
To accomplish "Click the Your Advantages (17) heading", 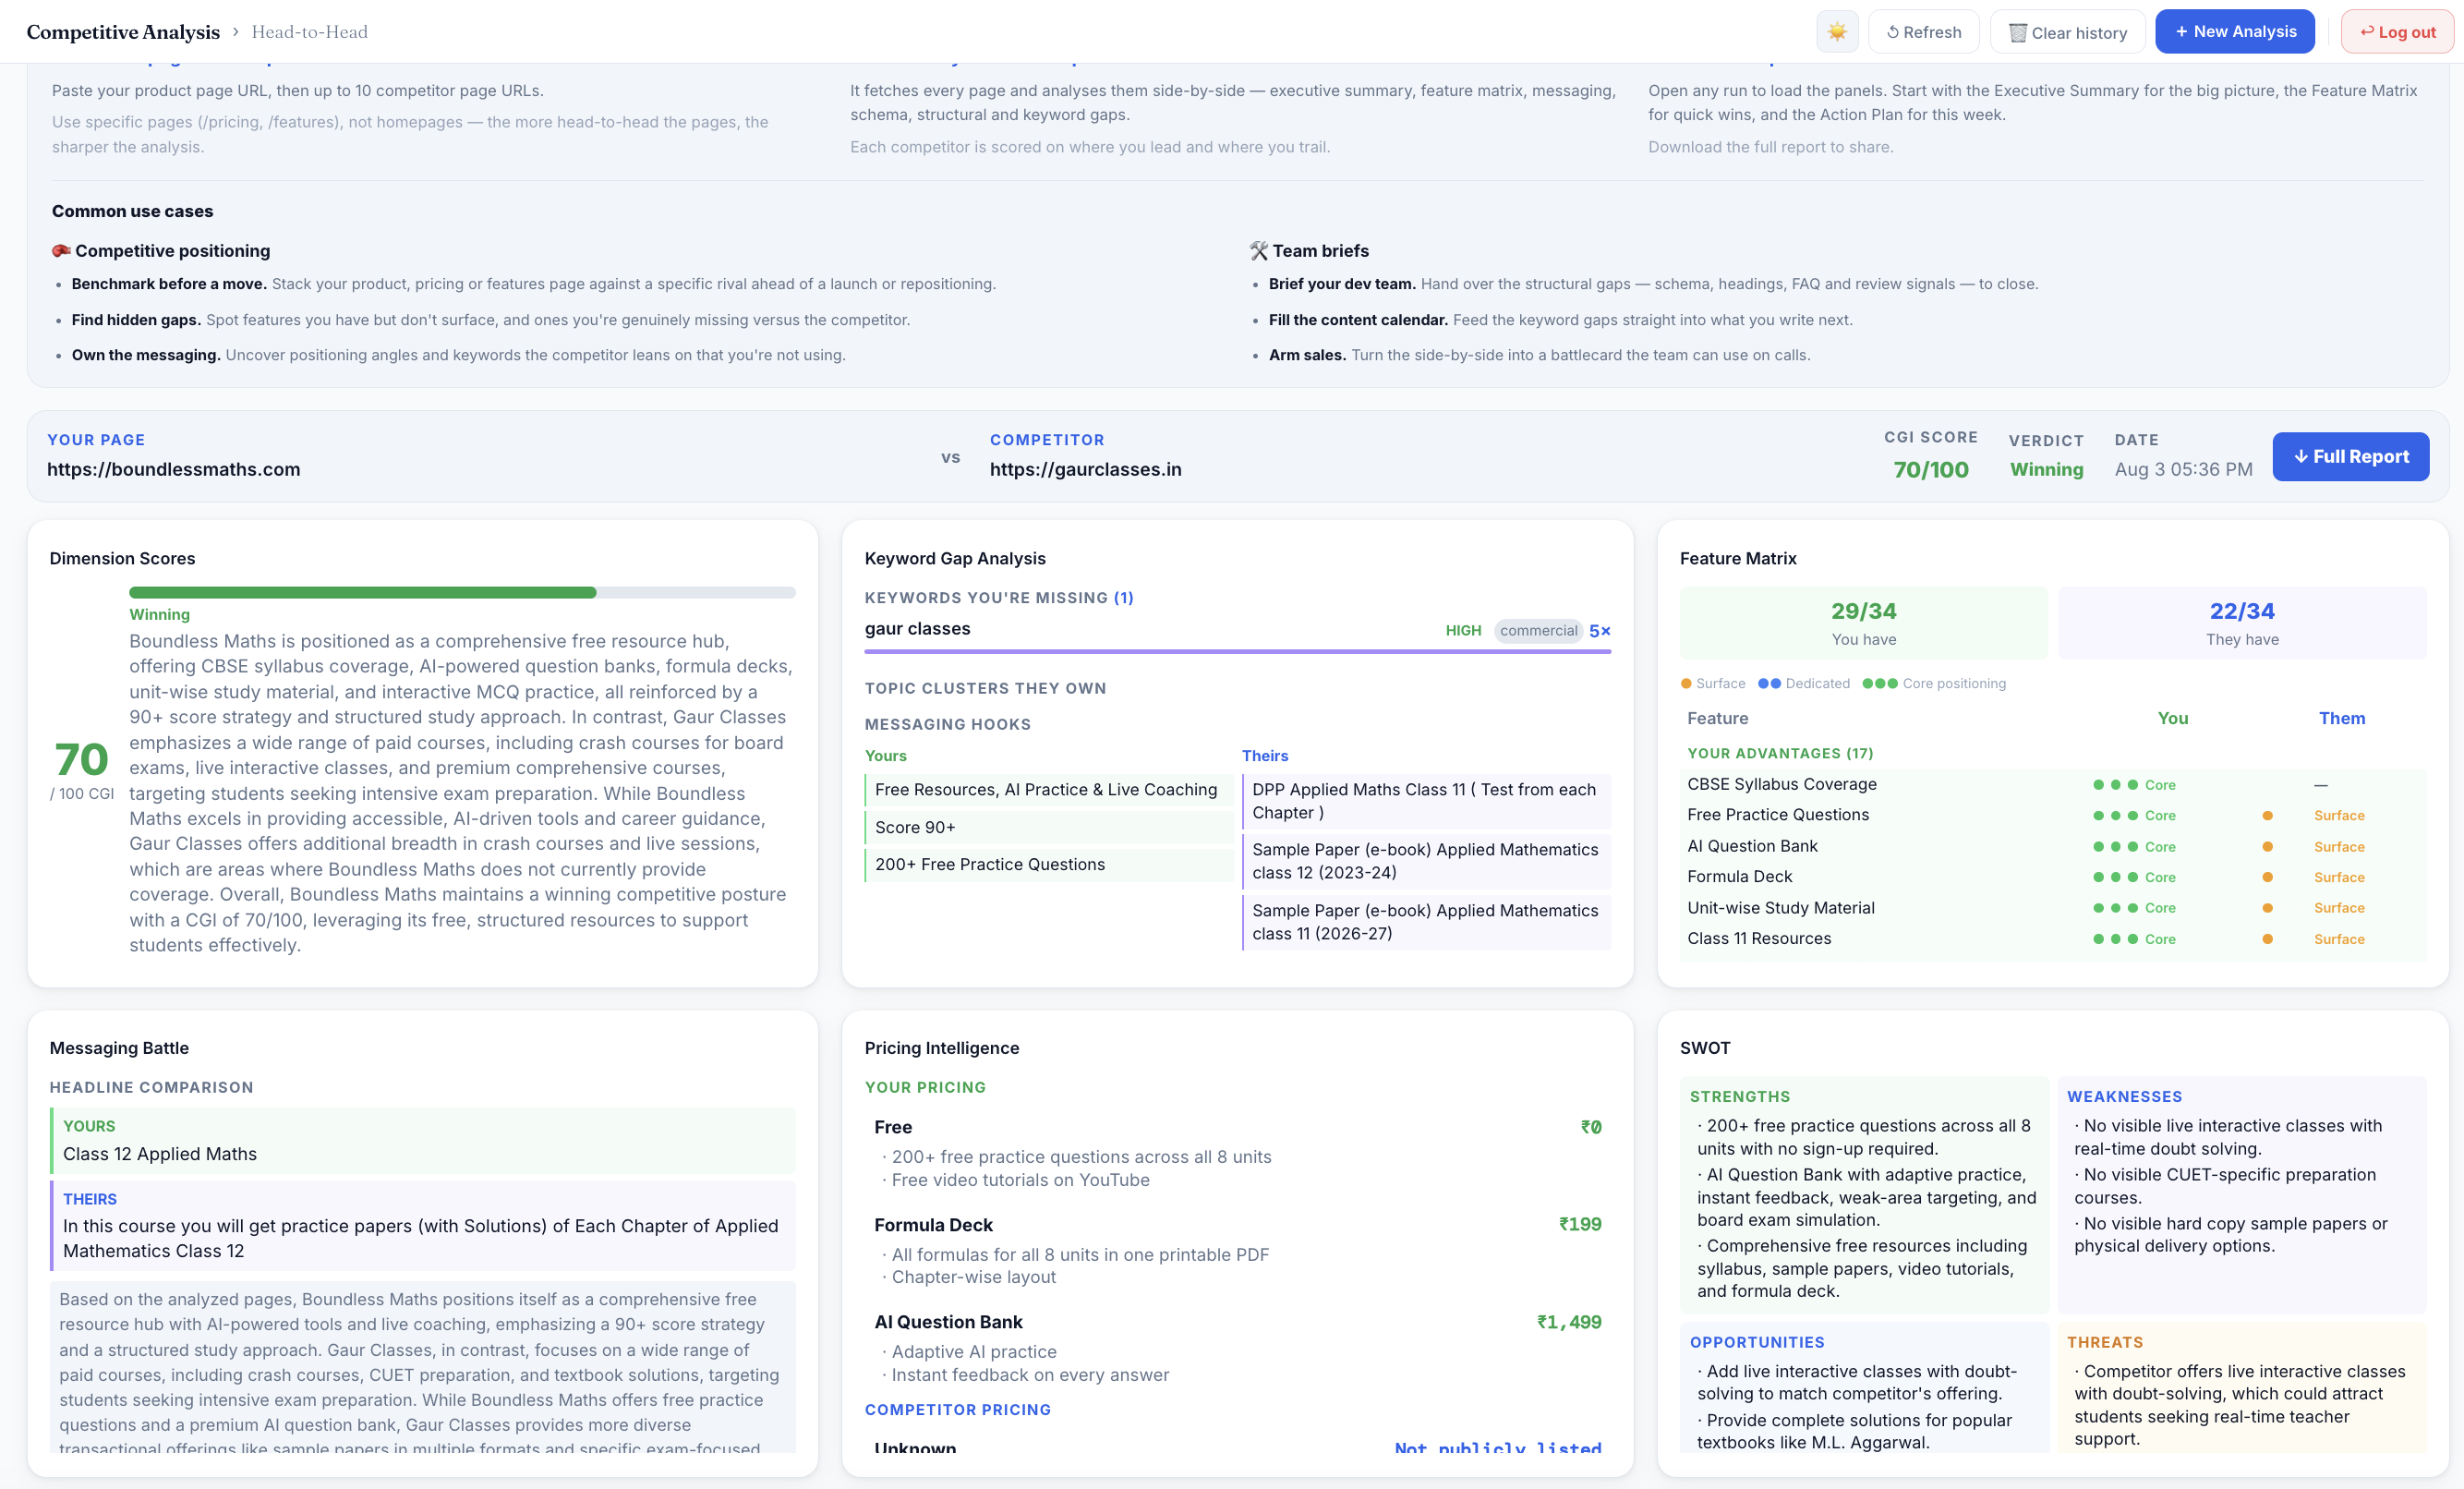I will pyautogui.click(x=1780, y=753).
